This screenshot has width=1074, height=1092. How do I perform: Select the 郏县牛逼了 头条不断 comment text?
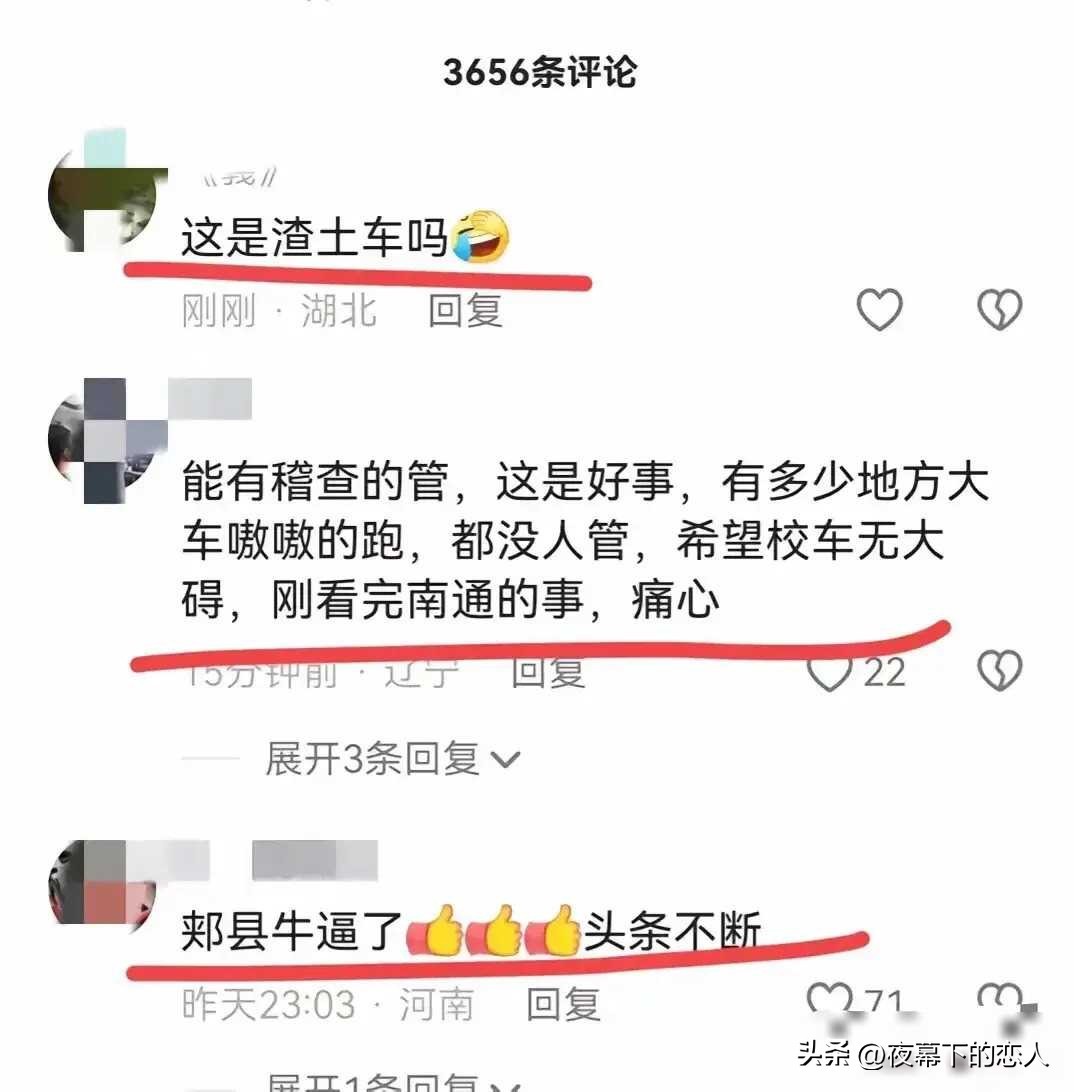point(471,930)
